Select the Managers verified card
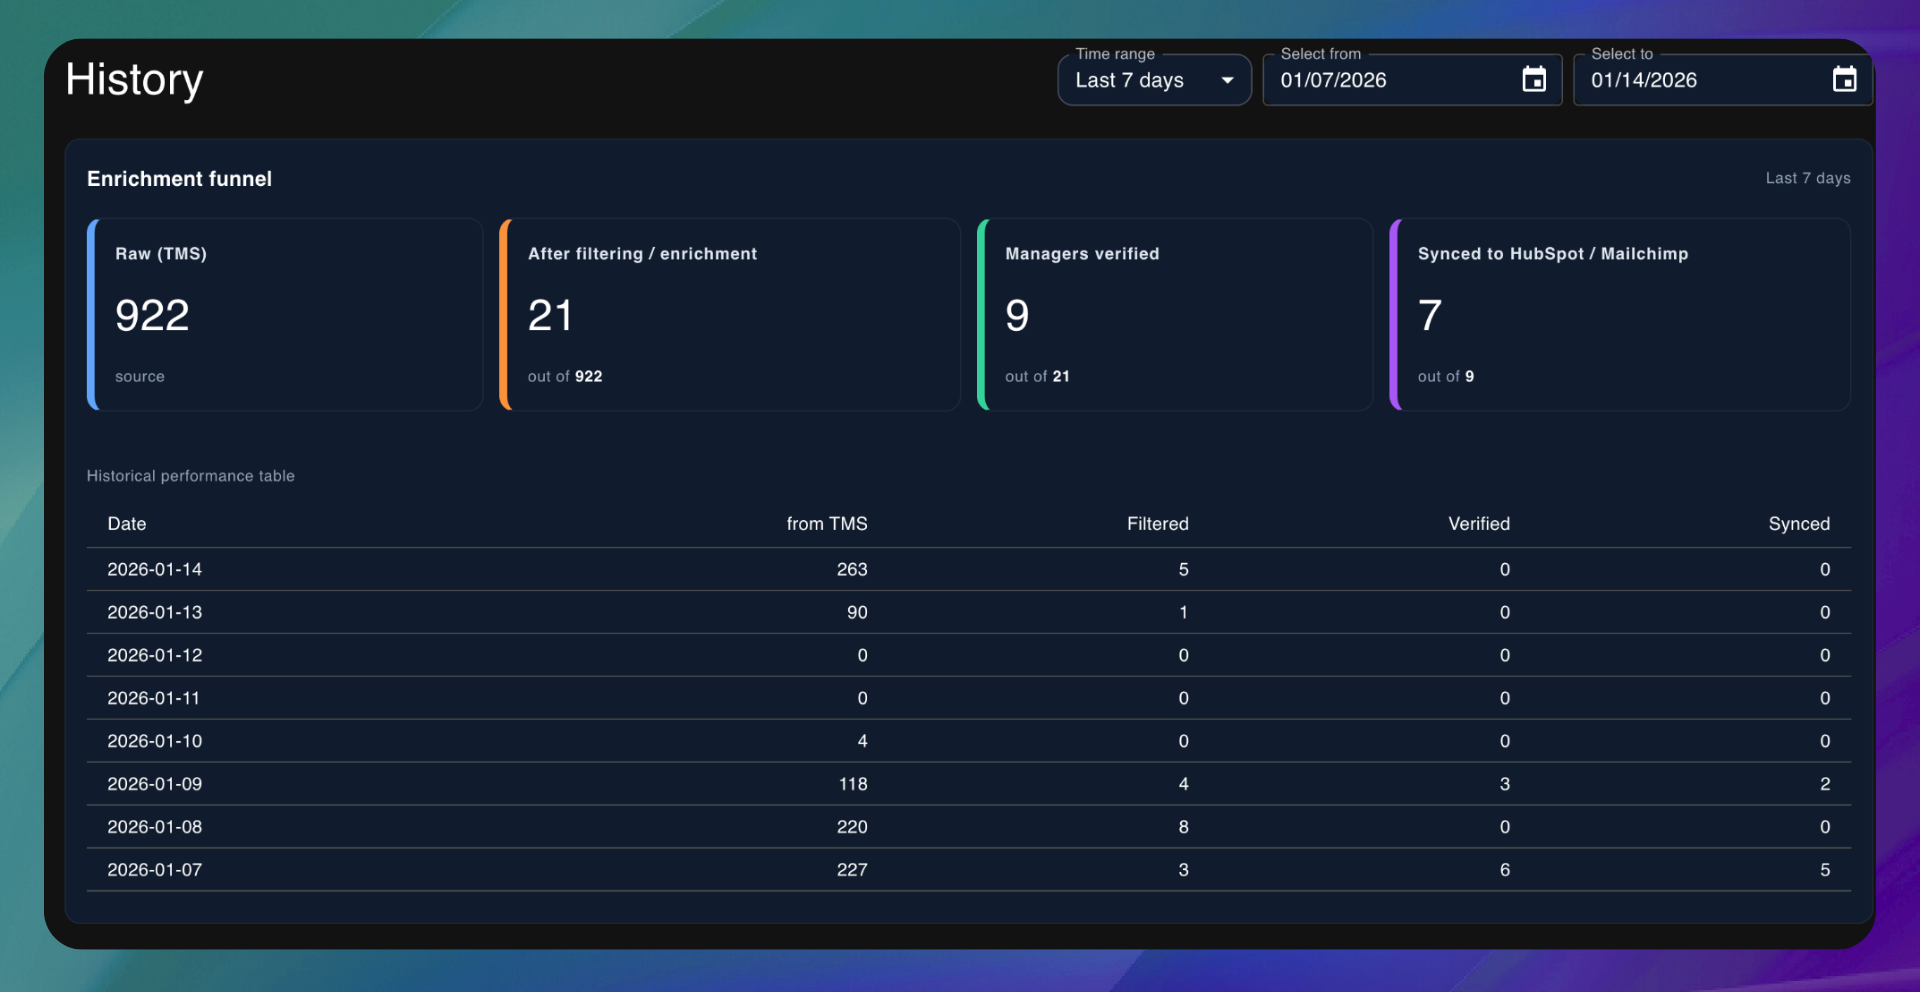The height and width of the screenshot is (992, 1920). pos(1174,314)
